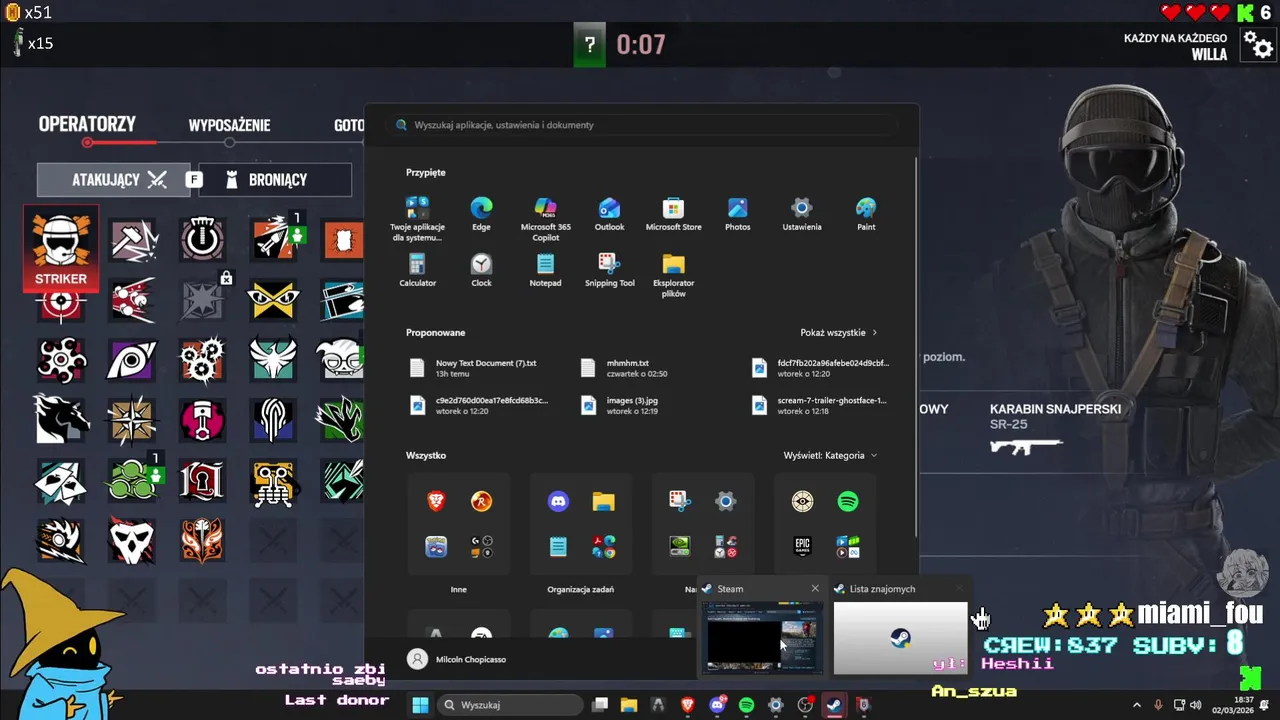Open Epic Games launcher icon

[802, 547]
